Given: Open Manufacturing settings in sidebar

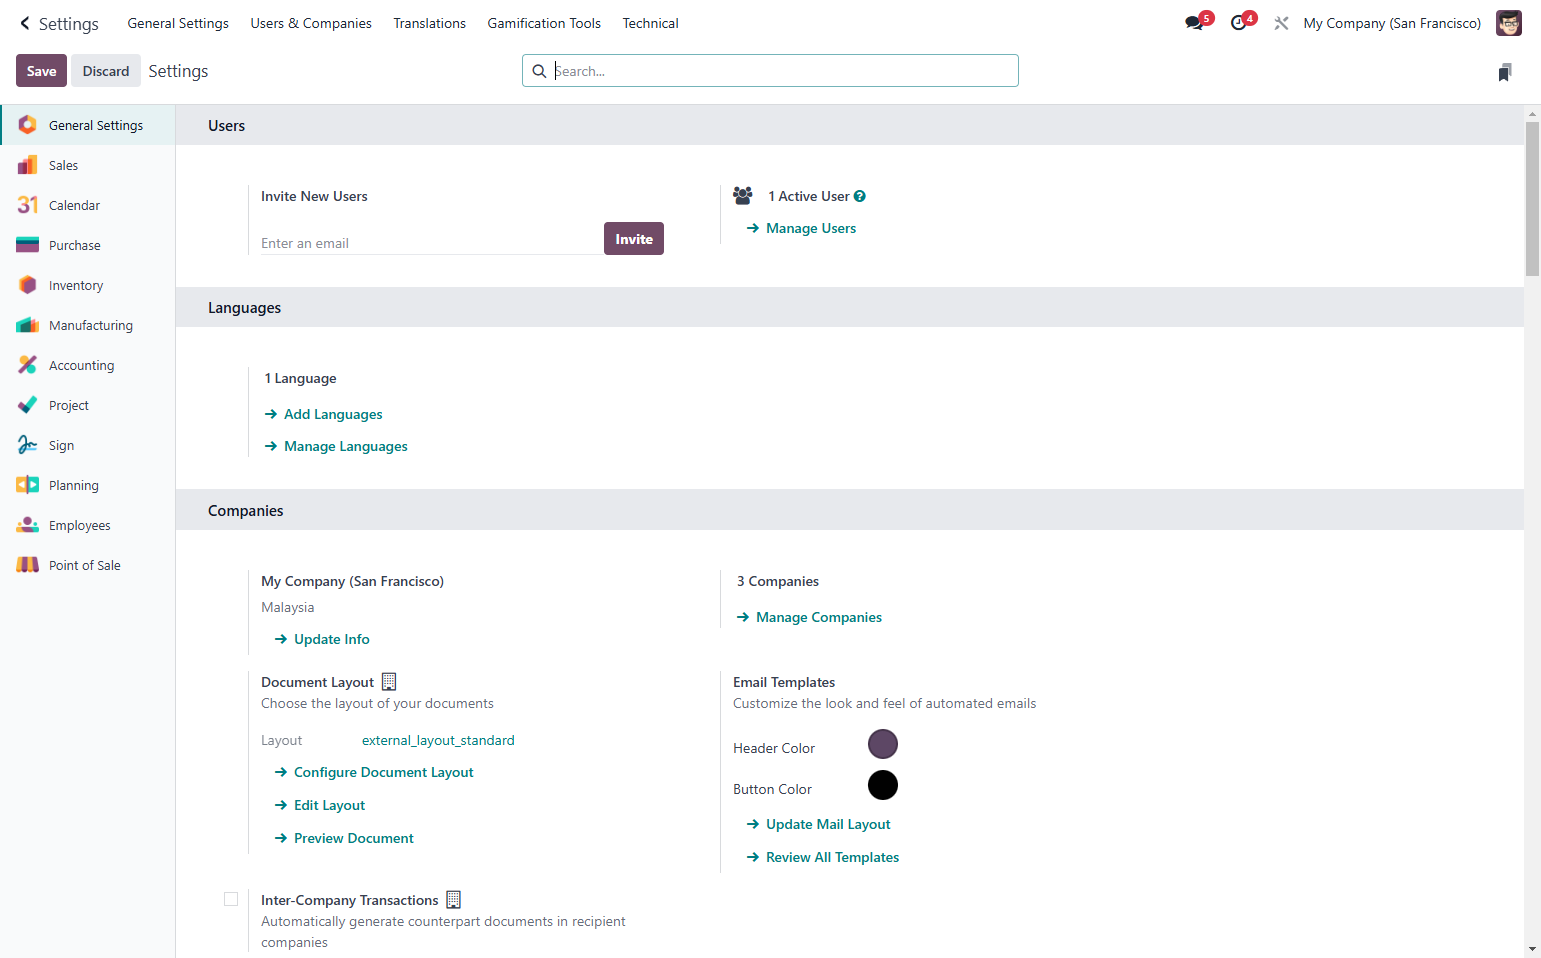Looking at the screenshot, I should pos(88,325).
